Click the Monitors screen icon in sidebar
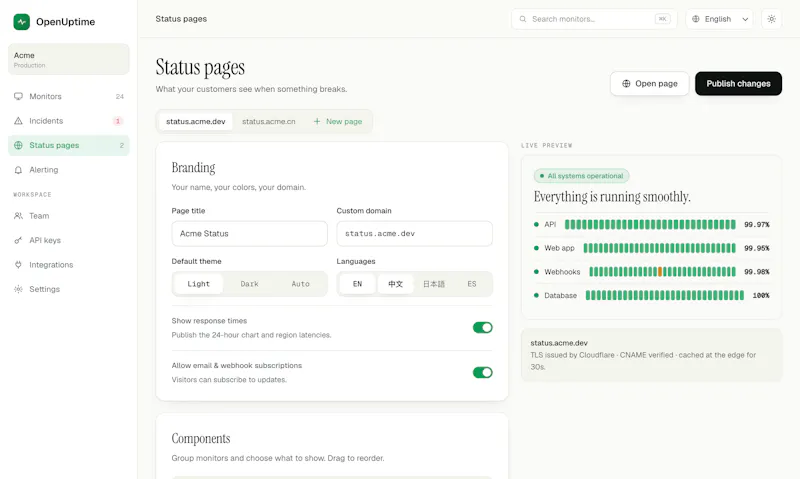 point(18,96)
